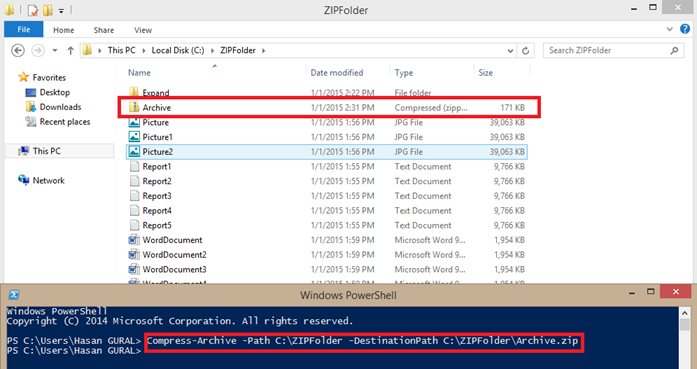Select the Picture JPG file icon
The image size is (697, 369).
point(134,122)
